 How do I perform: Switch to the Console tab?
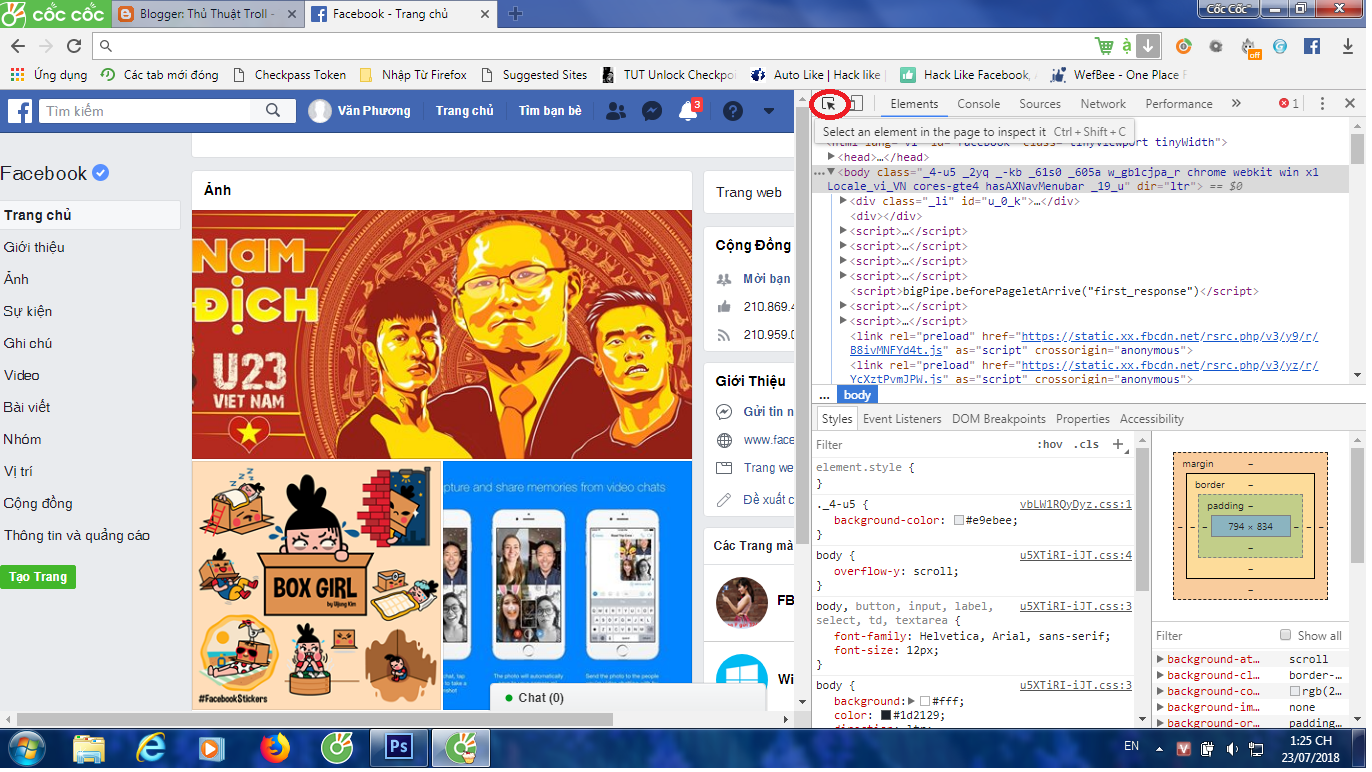click(x=978, y=103)
